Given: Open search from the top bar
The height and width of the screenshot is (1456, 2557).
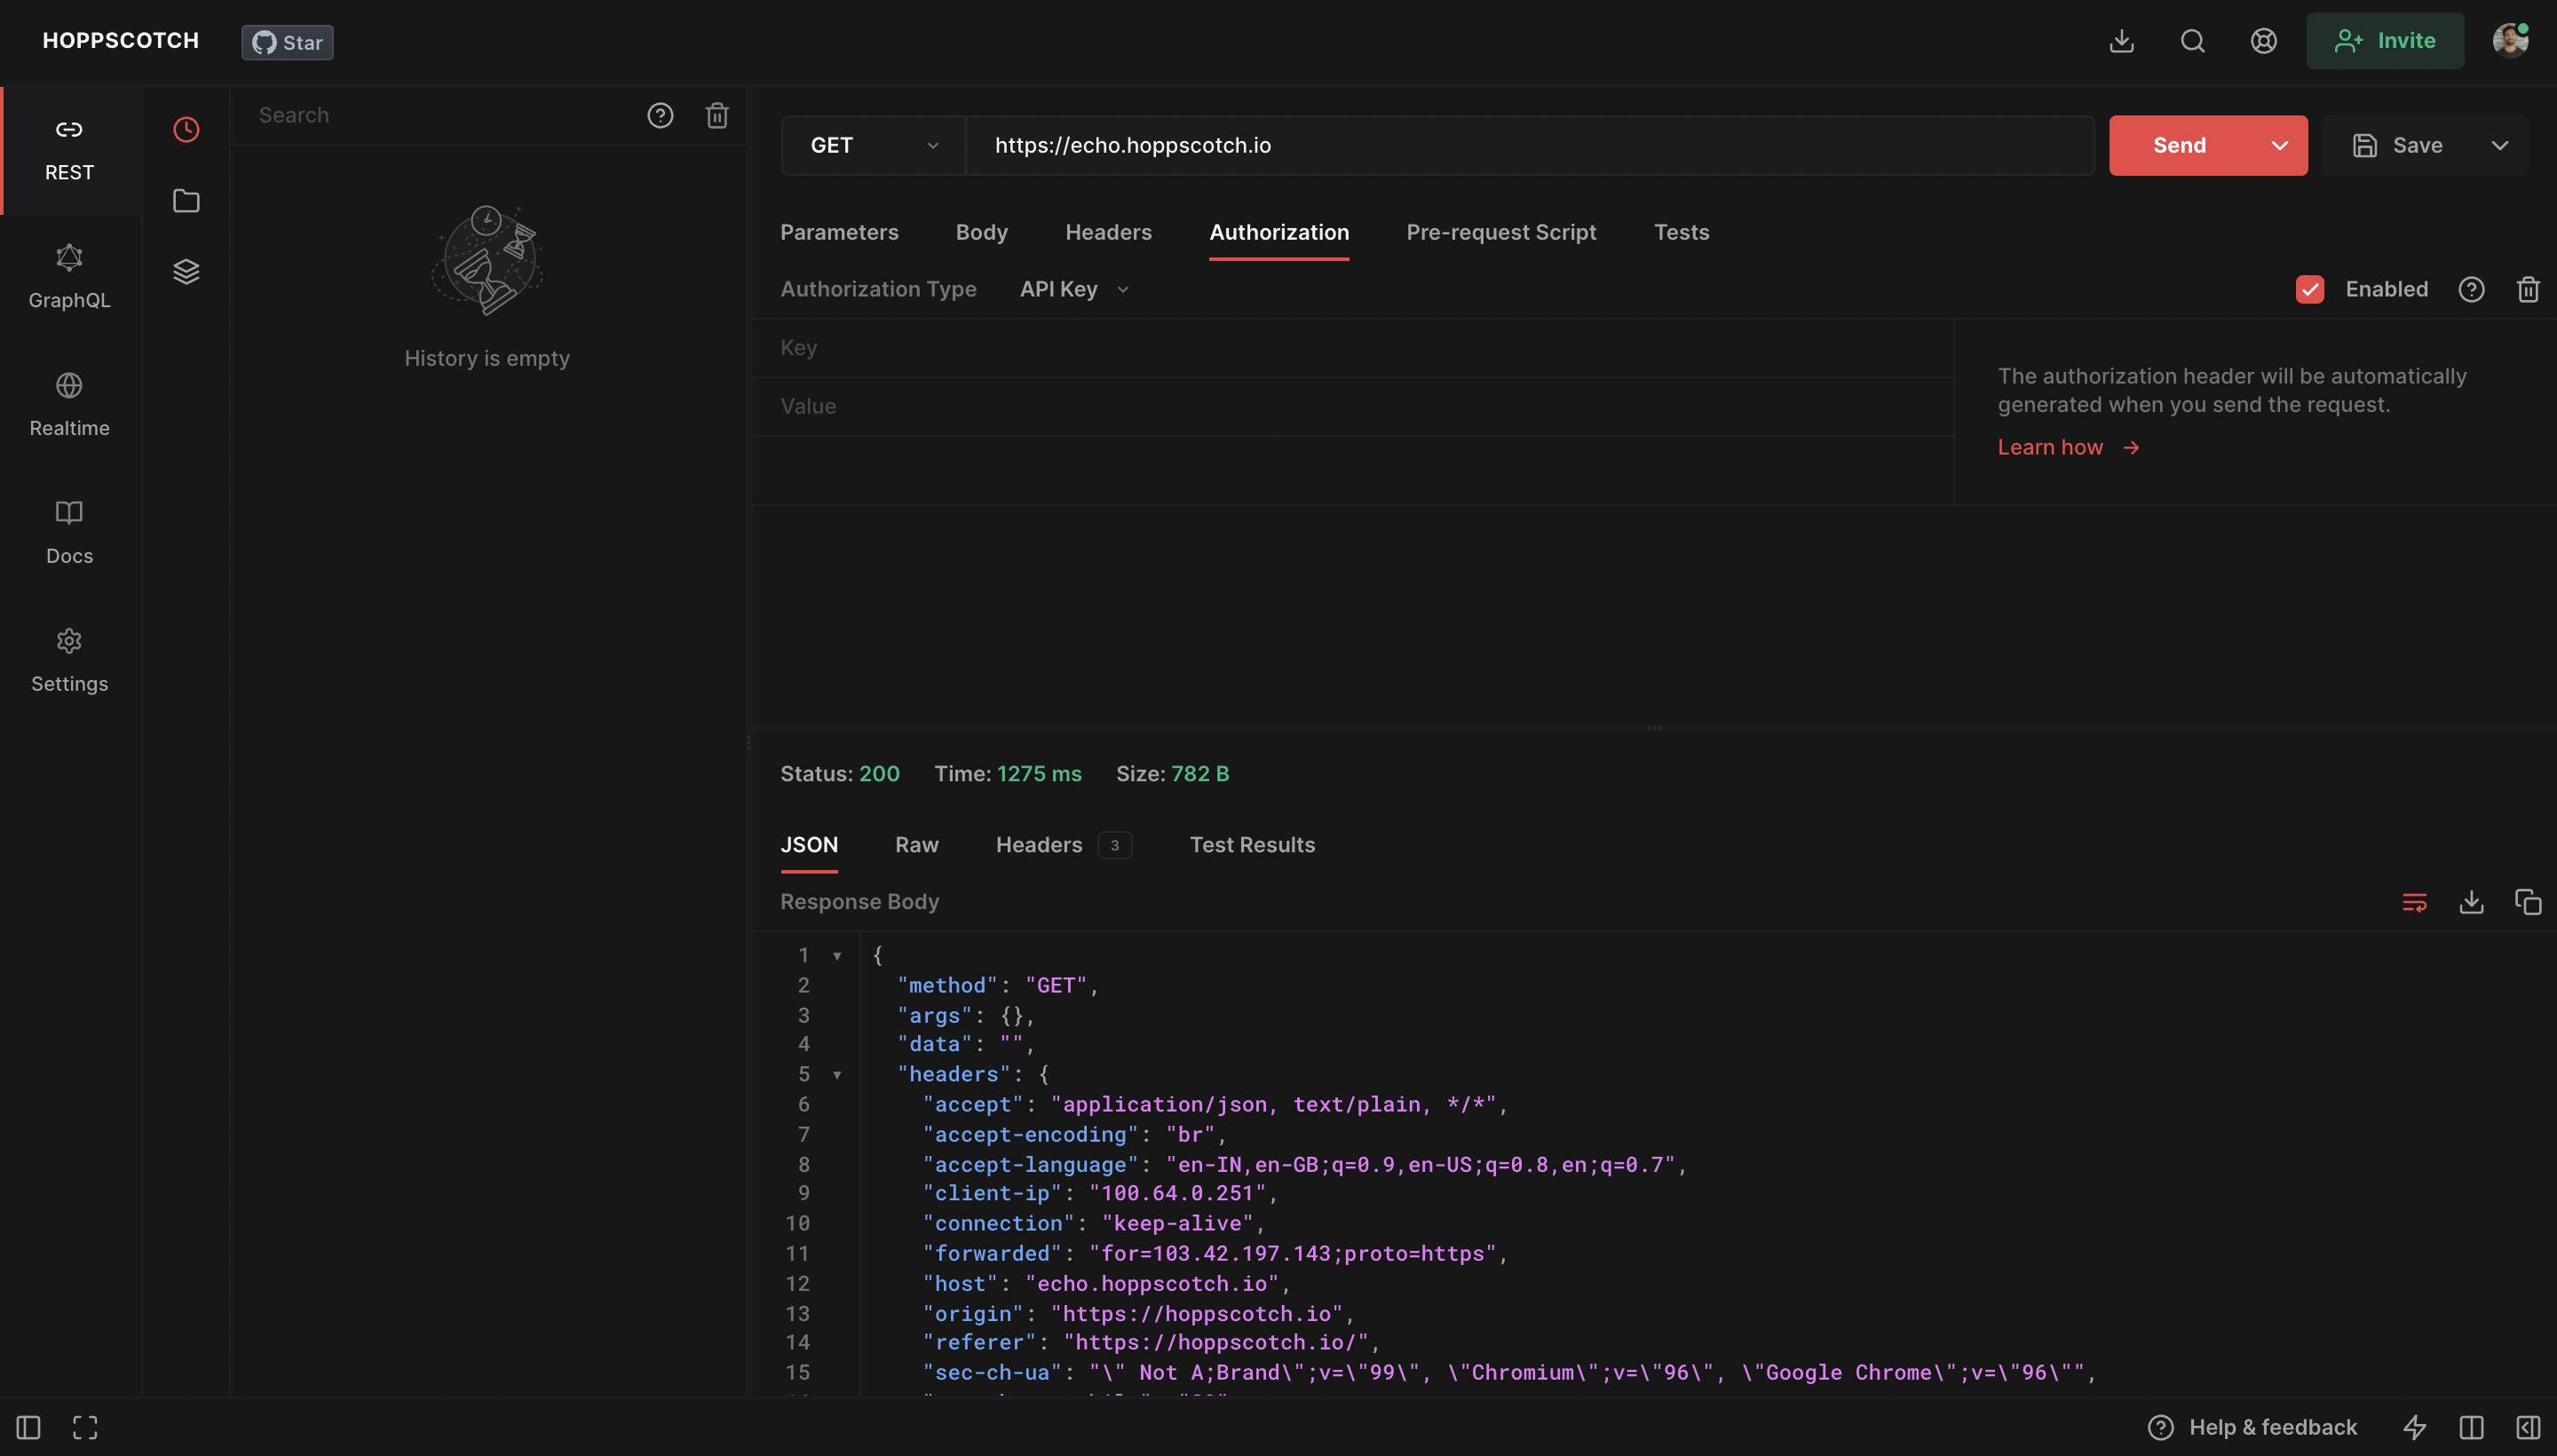Looking at the screenshot, I should point(2192,41).
